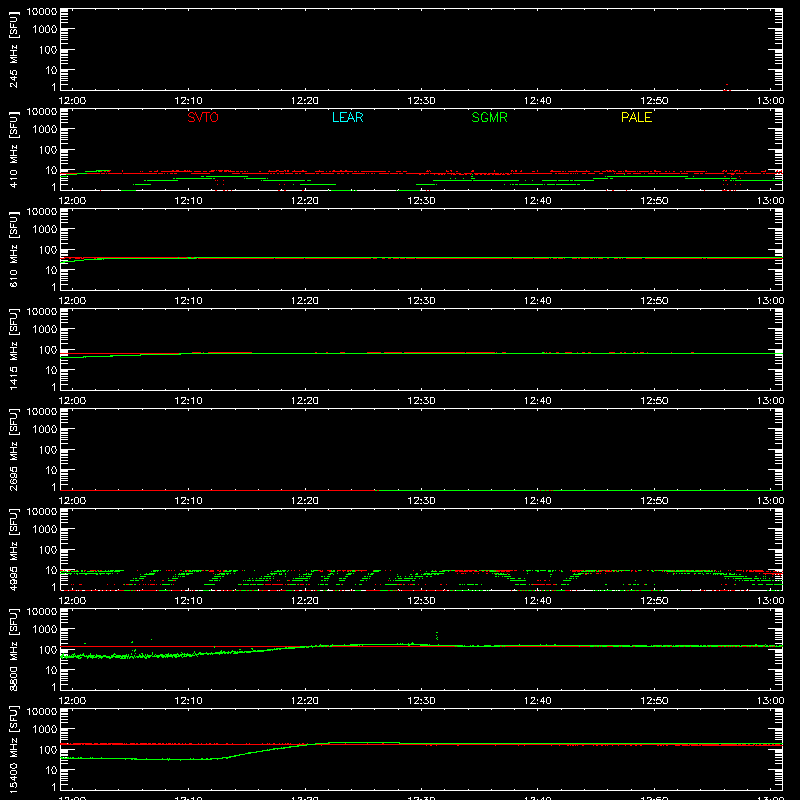Click the red SVTO station label
The width and height of the screenshot is (800, 800).
click(203, 117)
